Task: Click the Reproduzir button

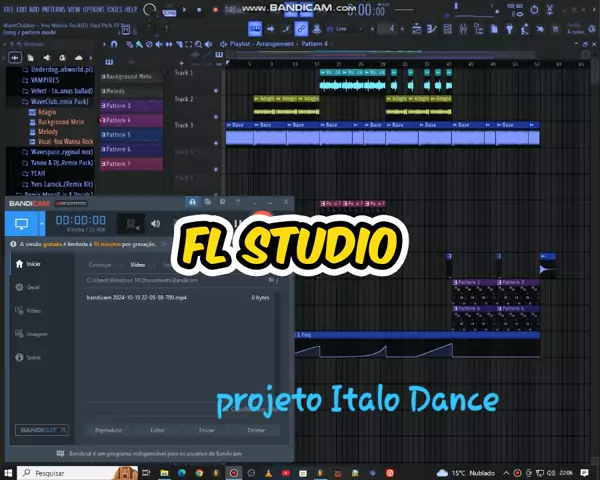Action: coord(108,430)
